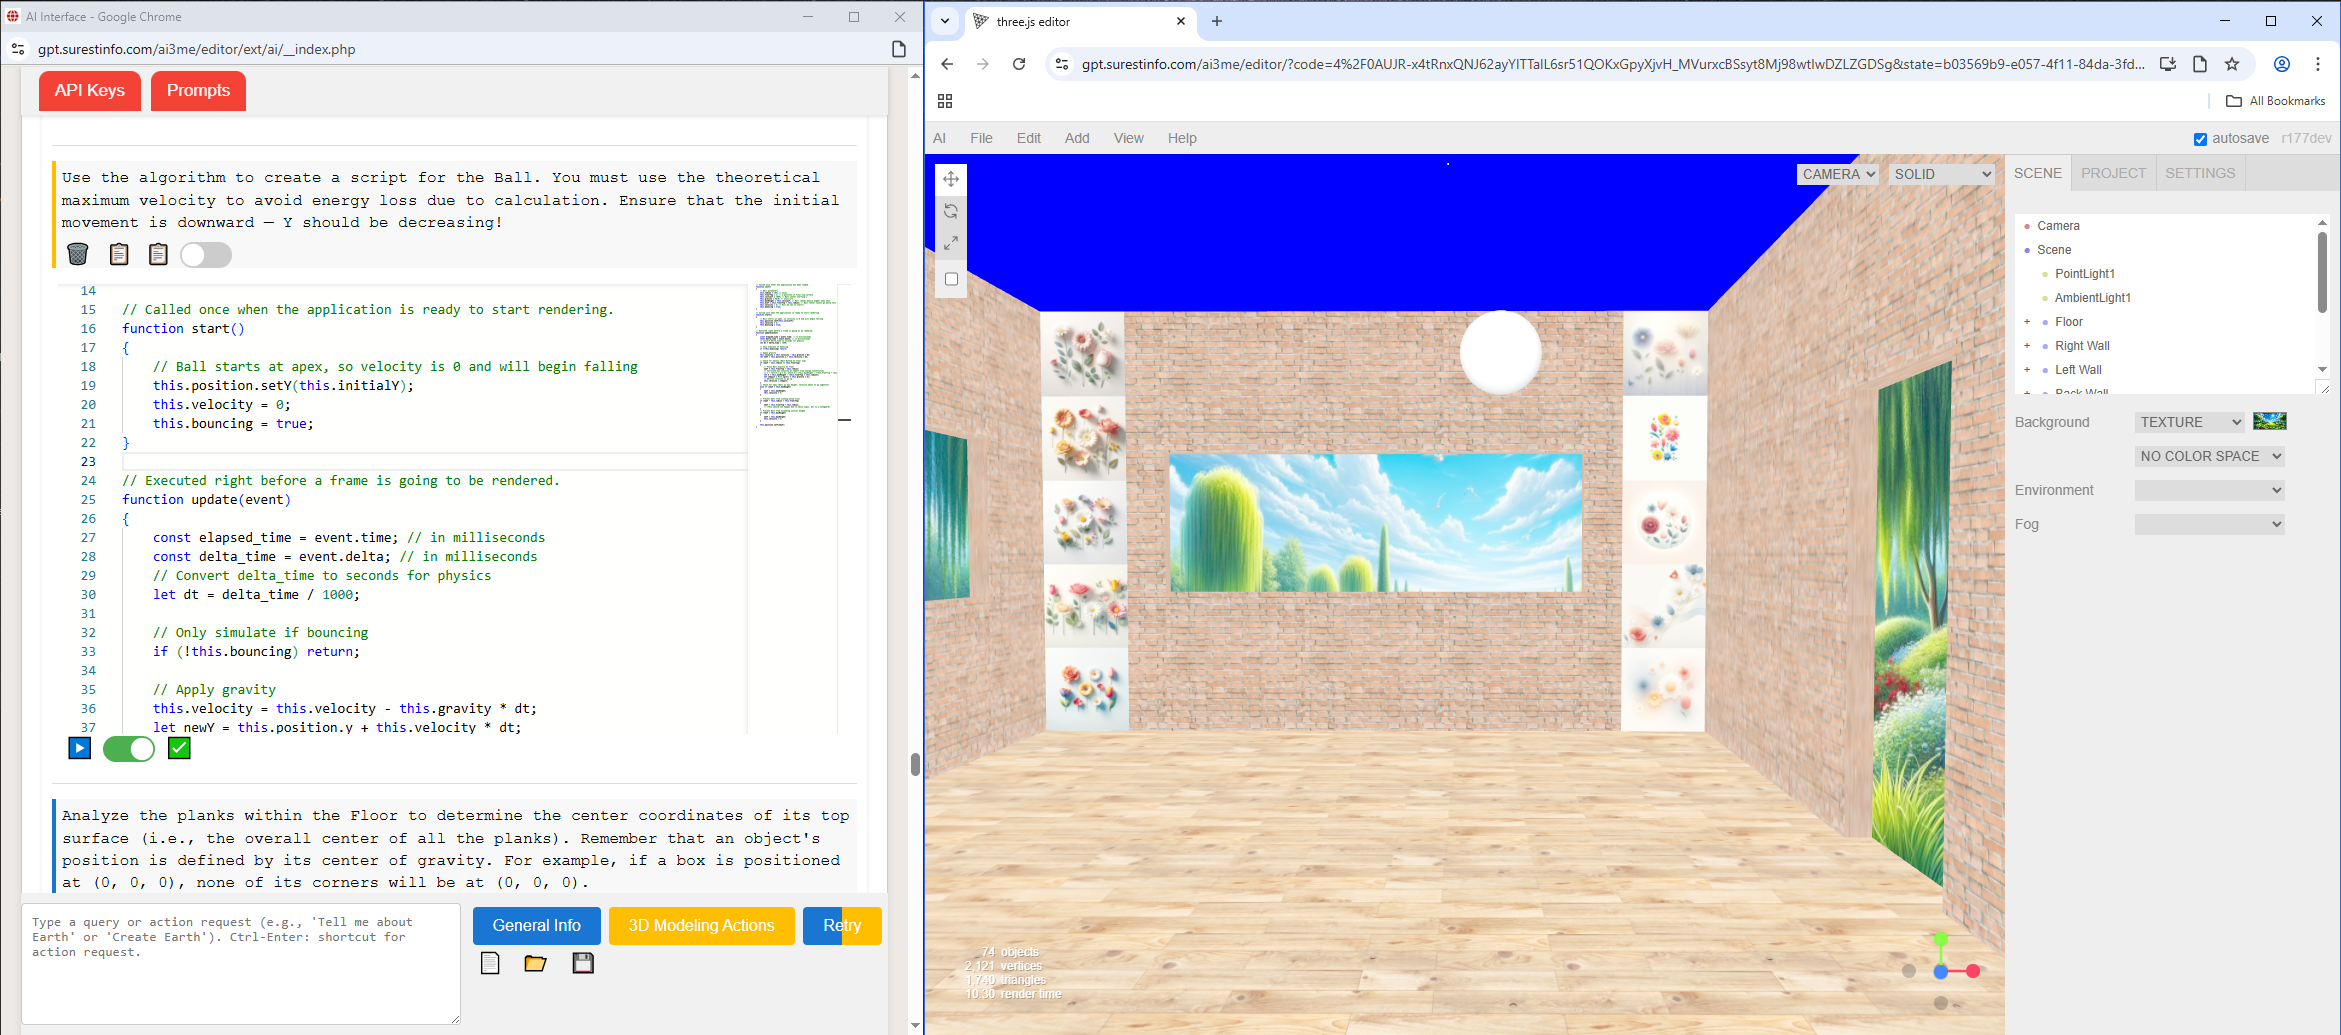
Task: Select the rotate tool in the viewport
Action: click(951, 210)
